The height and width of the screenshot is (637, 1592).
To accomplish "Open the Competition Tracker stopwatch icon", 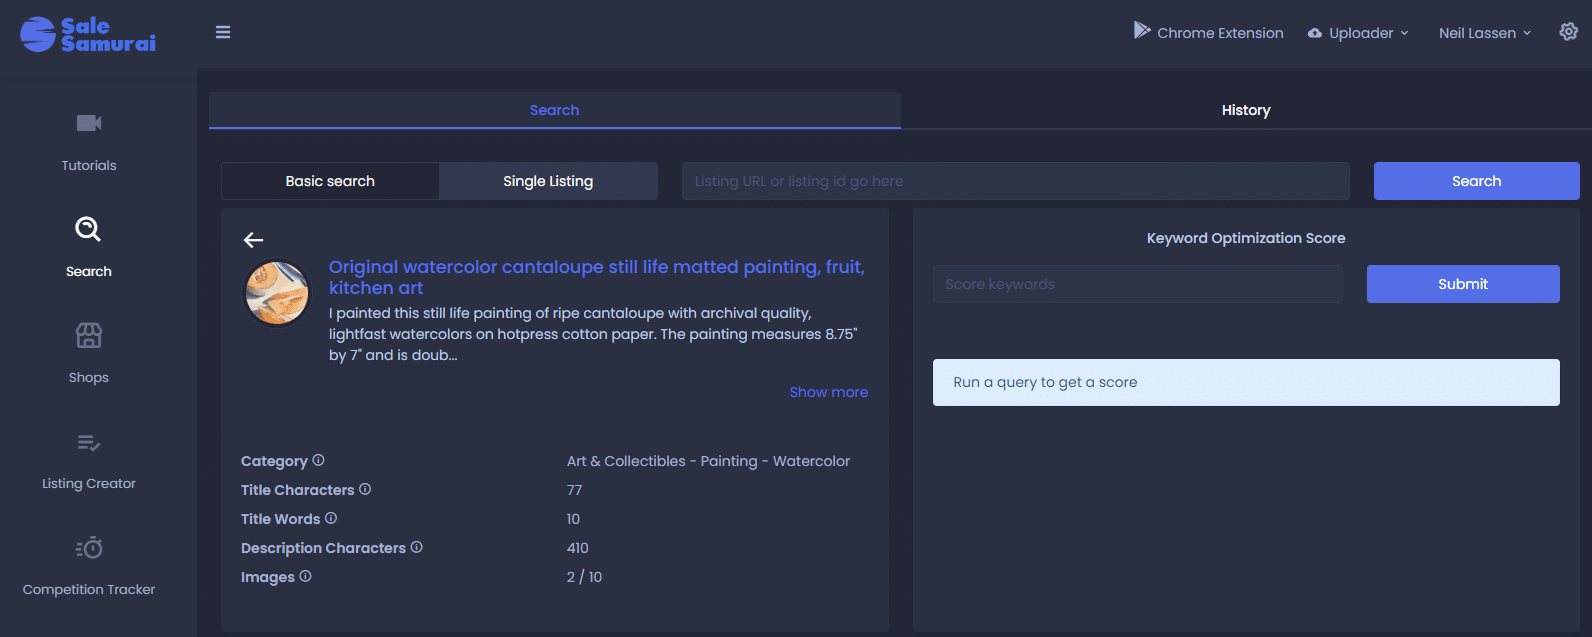I will pos(89,548).
